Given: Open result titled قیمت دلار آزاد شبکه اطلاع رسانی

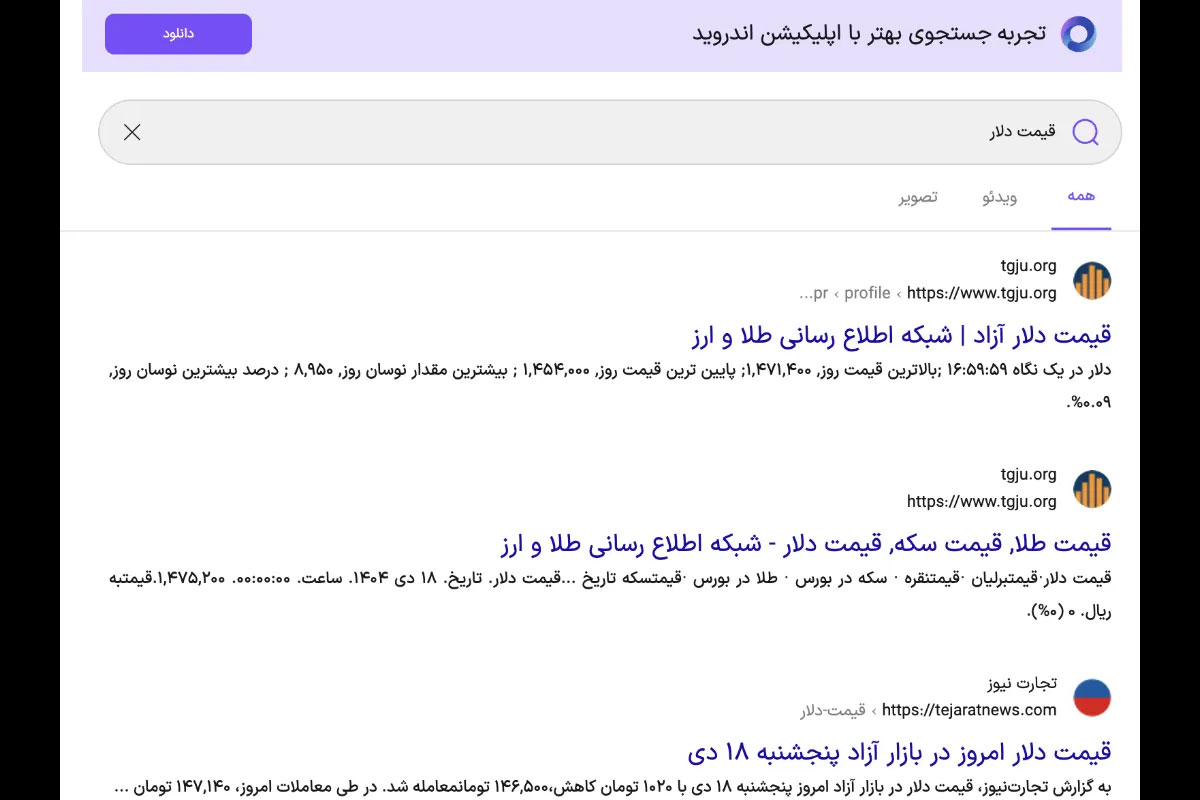Looking at the screenshot, I should click(901, 335).
